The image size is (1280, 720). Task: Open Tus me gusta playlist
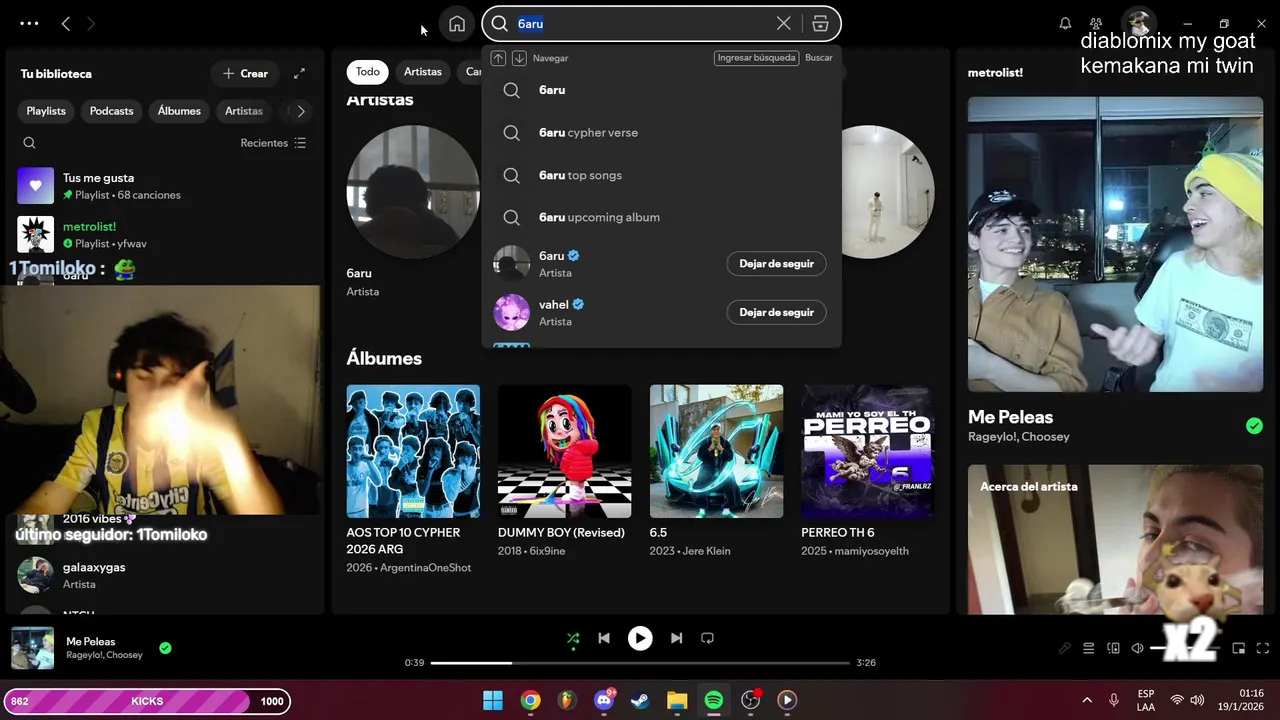coord(165,186)
